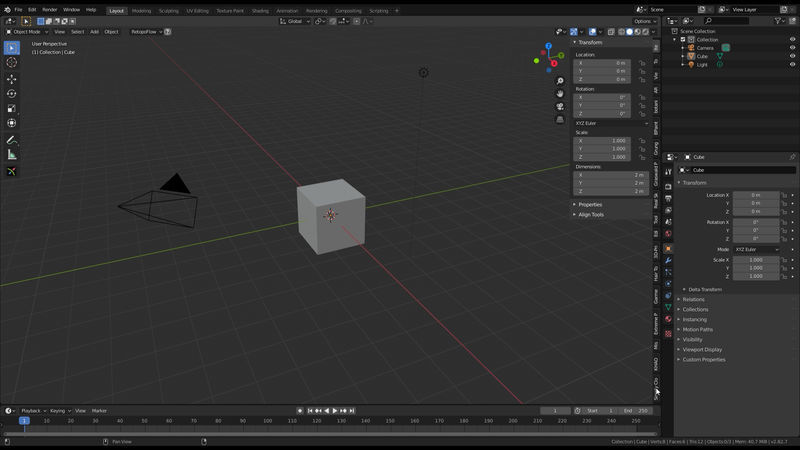
Task: Lock the Scale X axis in sidebar
Action: tap(642, 141)
